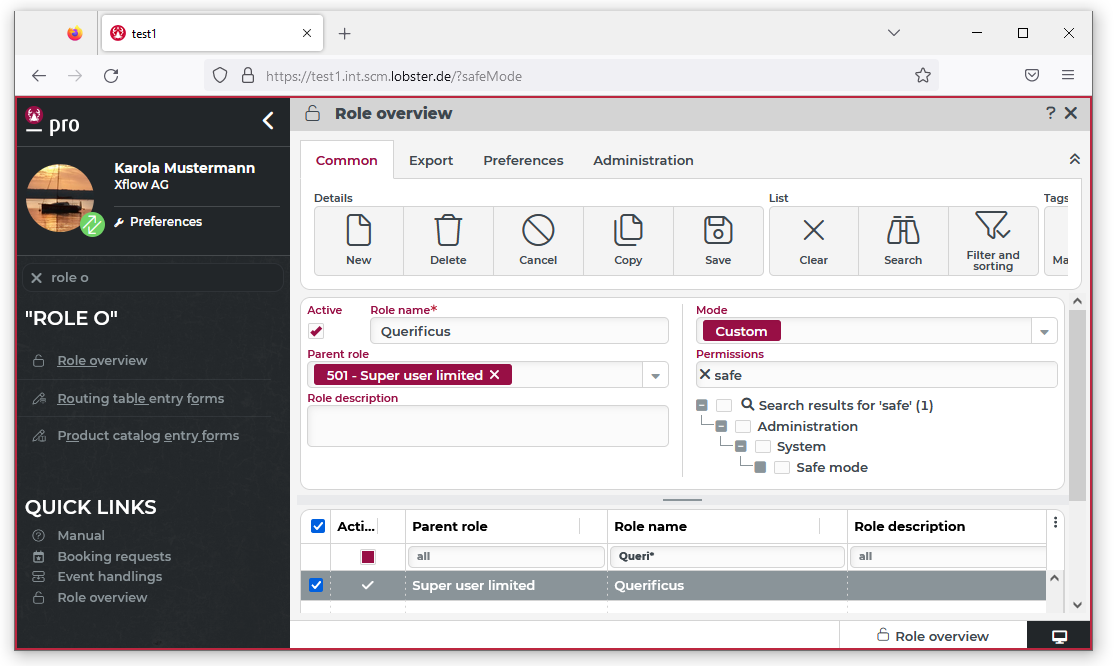Open Manual quick link
The height and width of the screenshot is (666, 1114).
tap(81, 535)
